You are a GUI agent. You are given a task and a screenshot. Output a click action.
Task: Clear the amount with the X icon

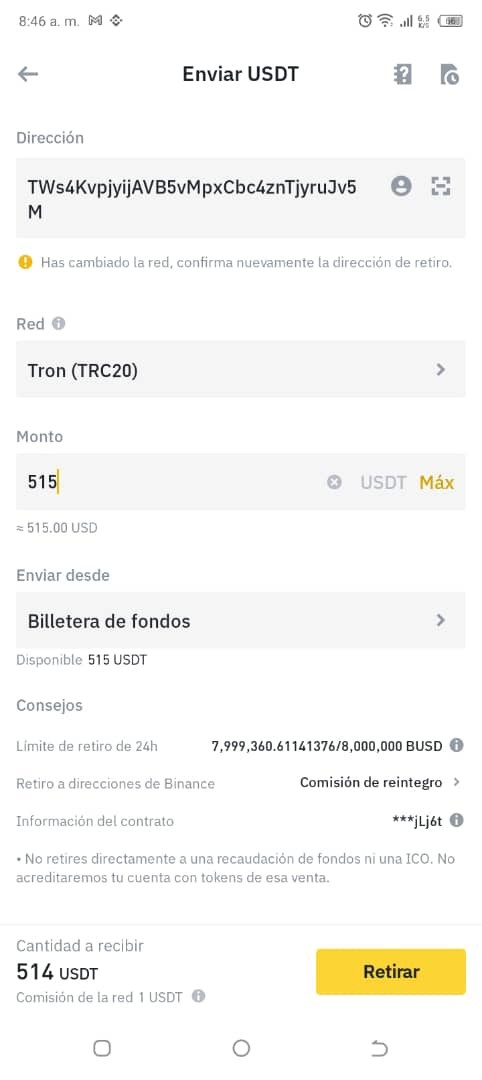334,482
